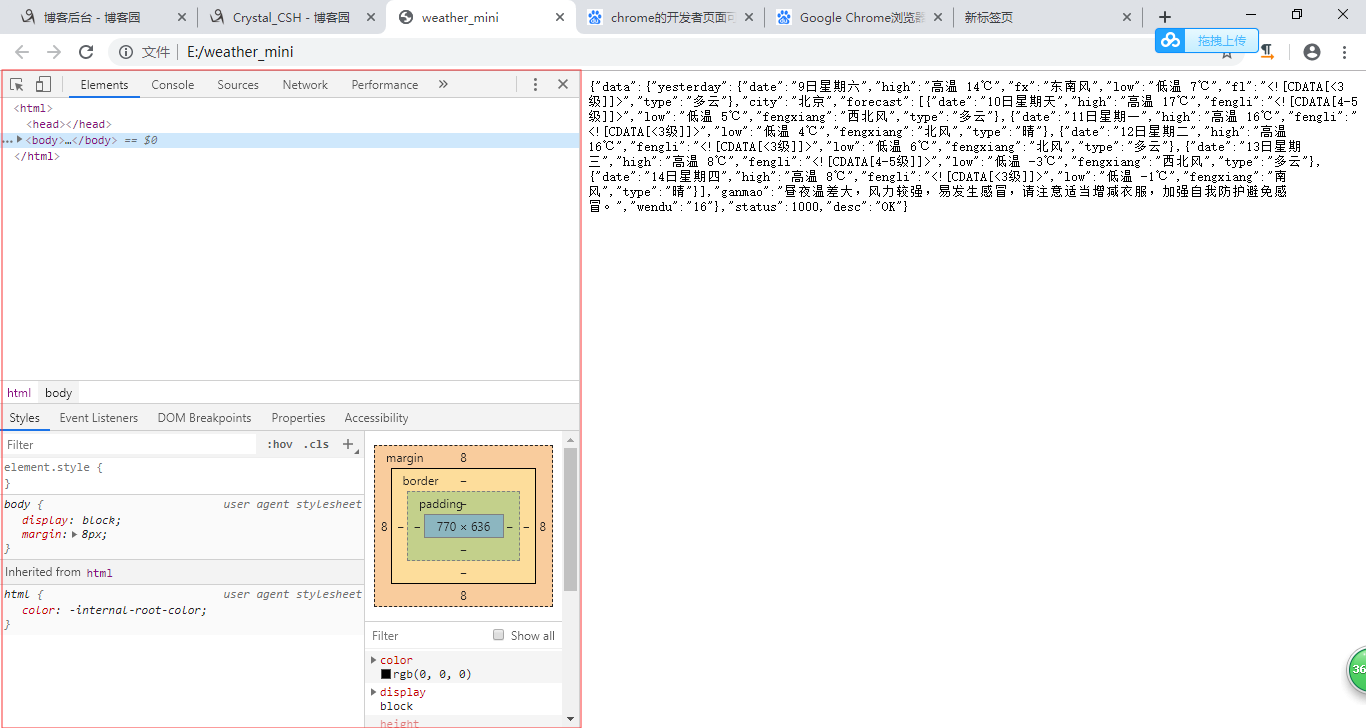The image size is (1366, 728).
Task: Click the computed styles Filter field
Action: [427, 635]
